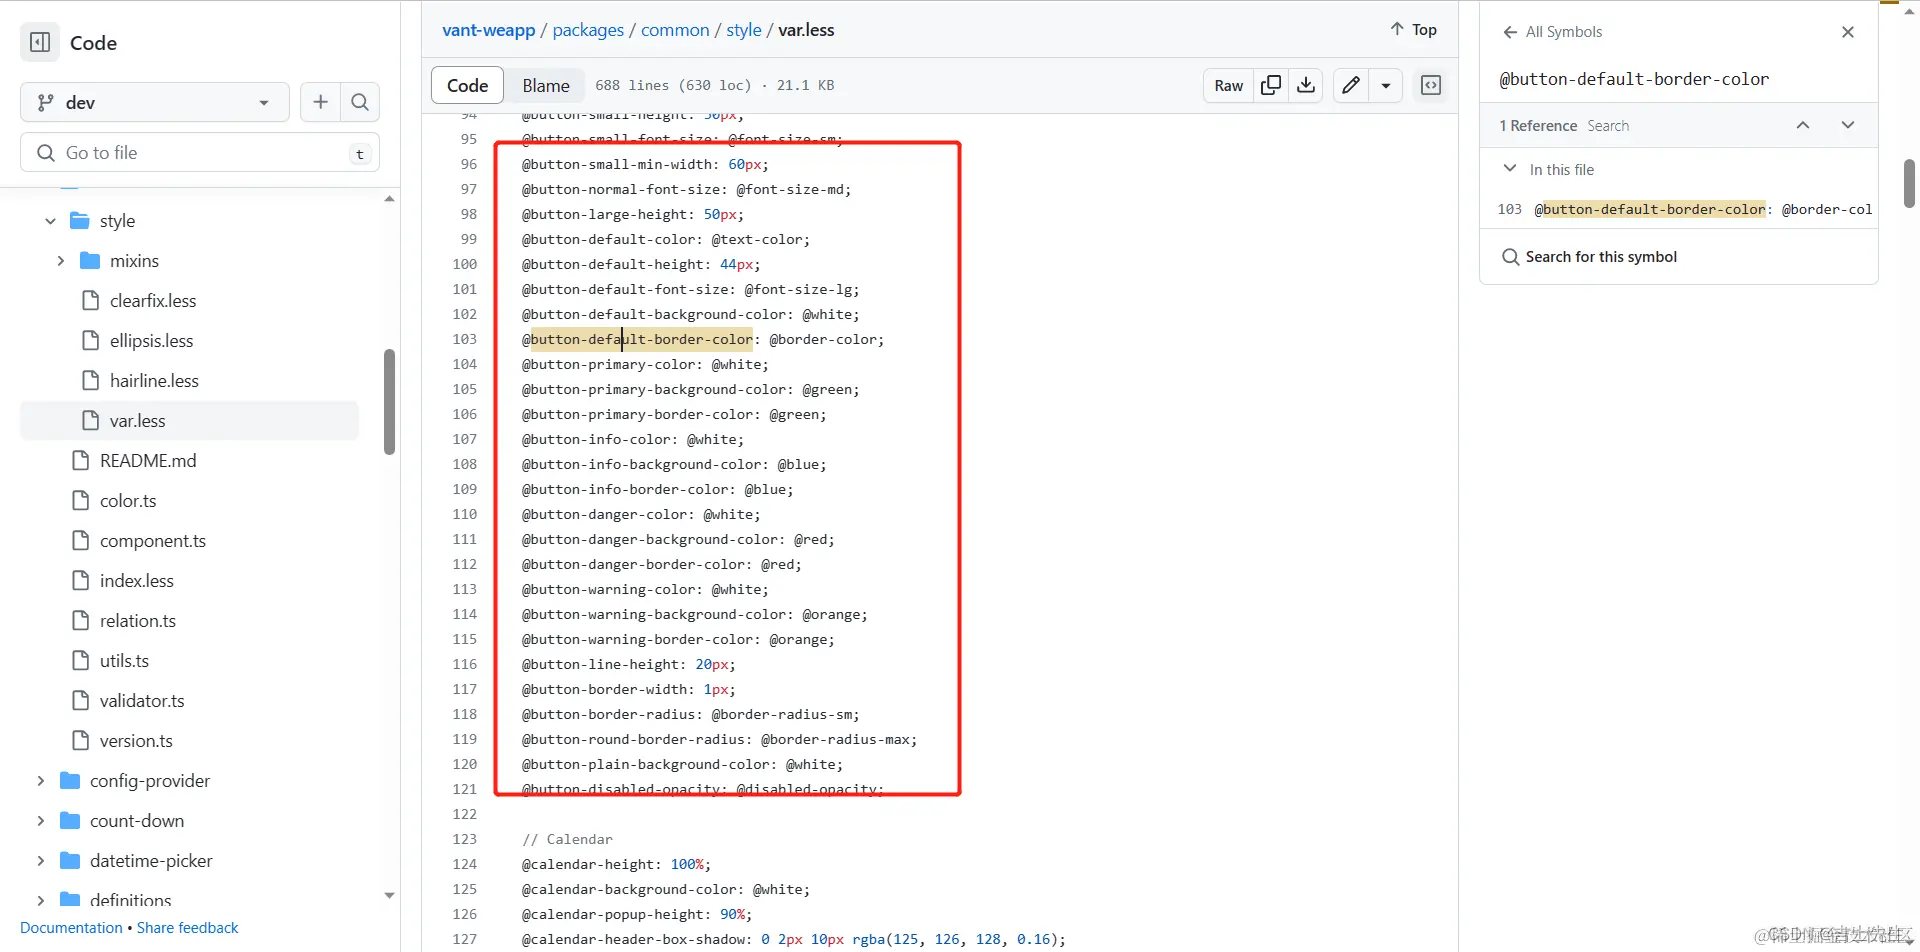Open the Share feedback link

[187, 928]
